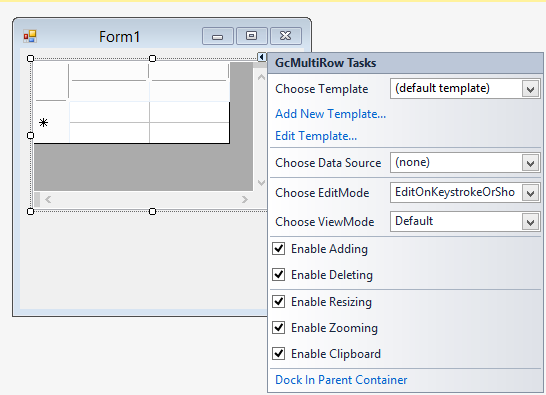Click the grid's scroll right arrow
This screenshot has height=395, width=546.
(245, 199)
